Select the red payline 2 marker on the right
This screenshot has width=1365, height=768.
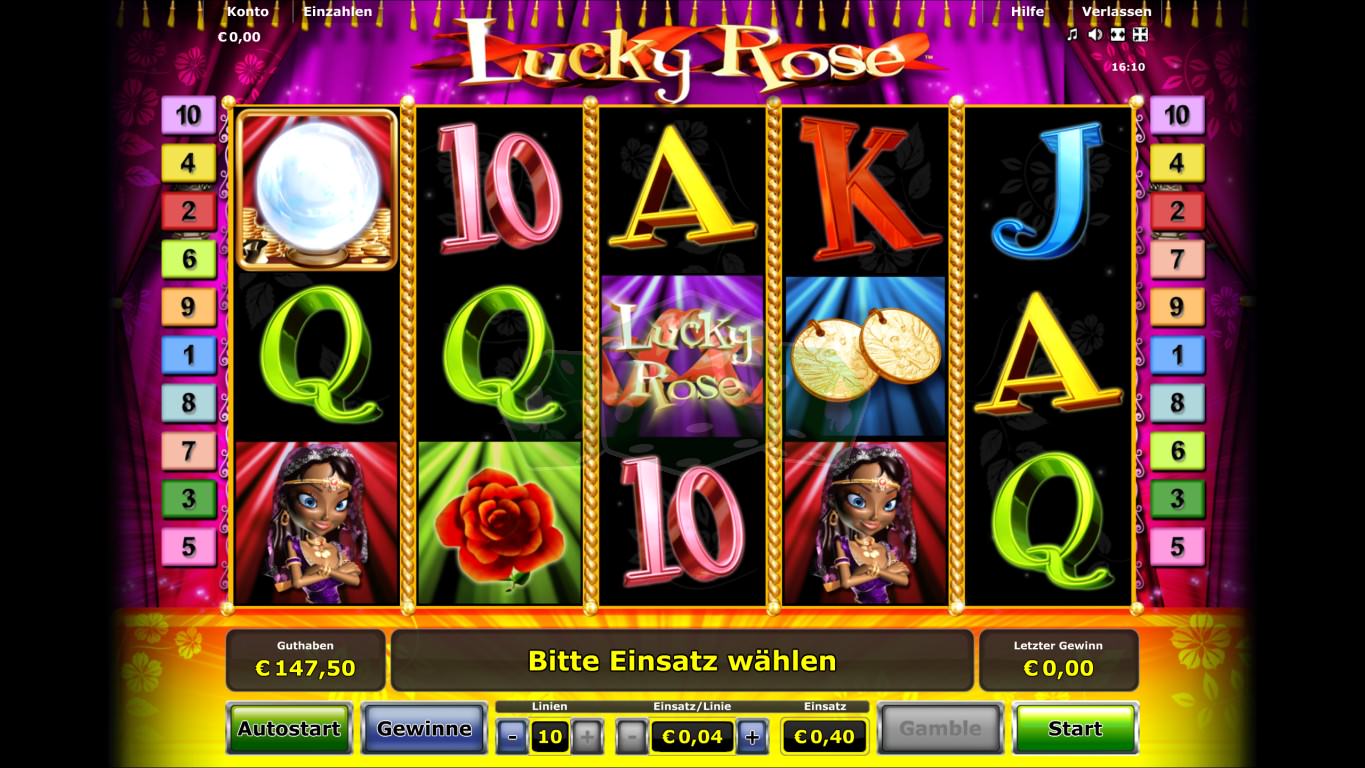click(x=1177, y=211)
